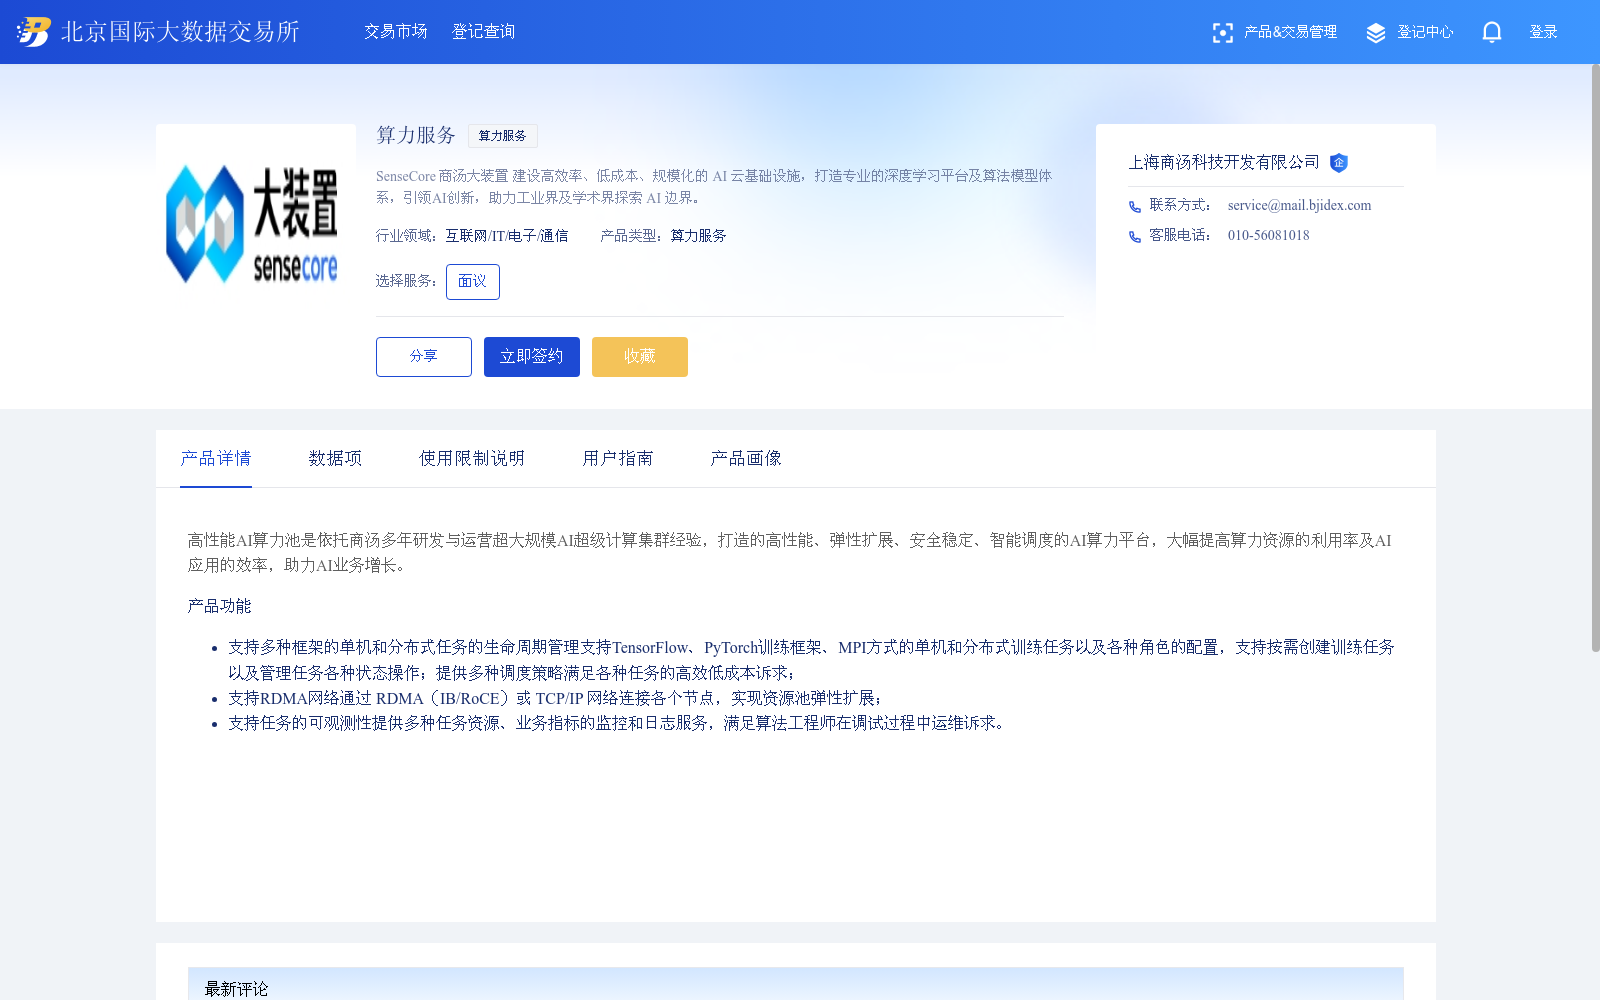
Task: Click the 产品类型 value 算力服务
Action: (699, 236)
